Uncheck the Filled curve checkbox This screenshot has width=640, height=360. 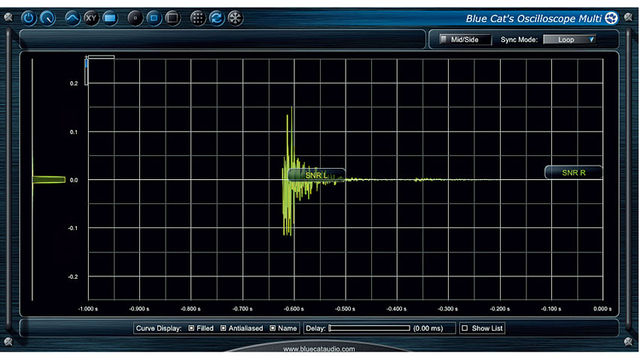click(x=191, y=328)
